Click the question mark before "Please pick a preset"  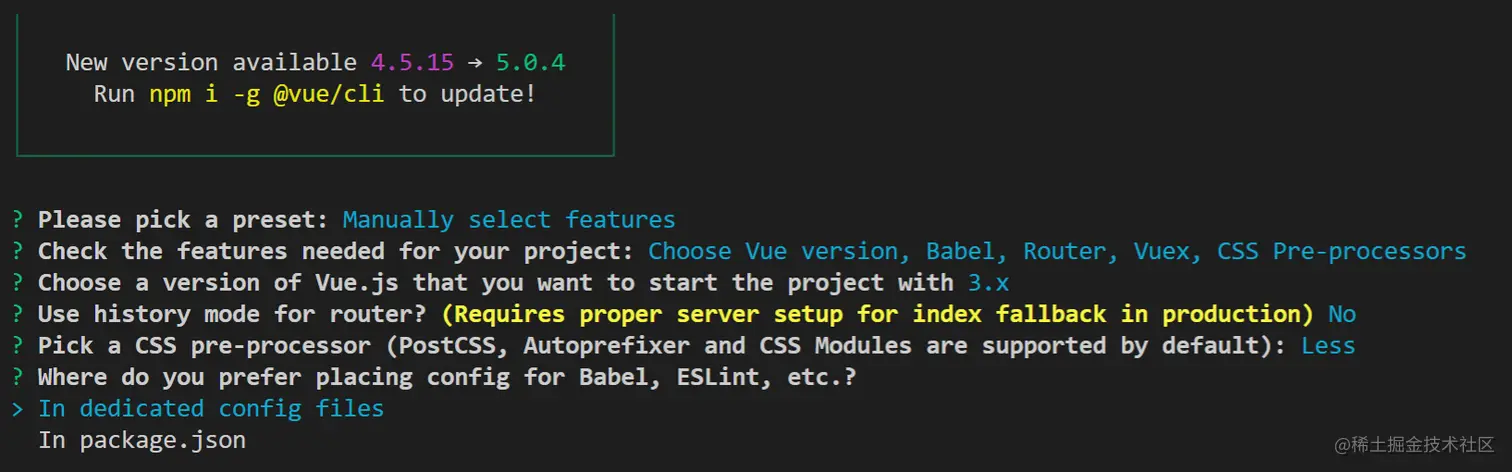(18, 220)
